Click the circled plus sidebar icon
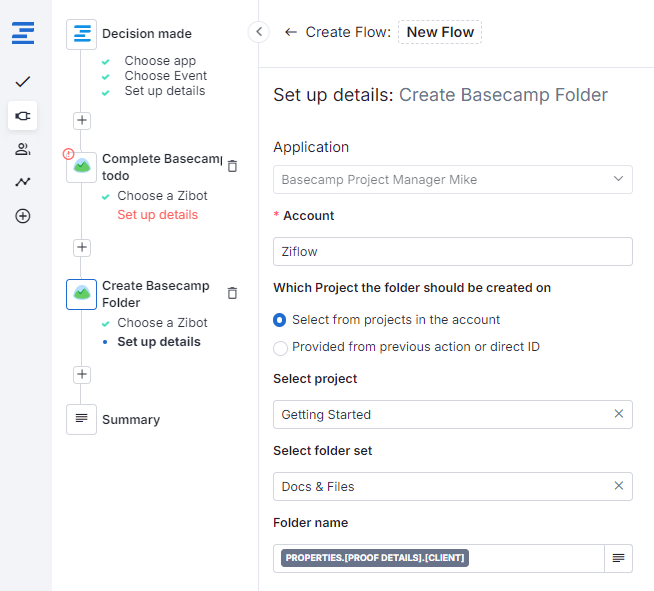 22,216
